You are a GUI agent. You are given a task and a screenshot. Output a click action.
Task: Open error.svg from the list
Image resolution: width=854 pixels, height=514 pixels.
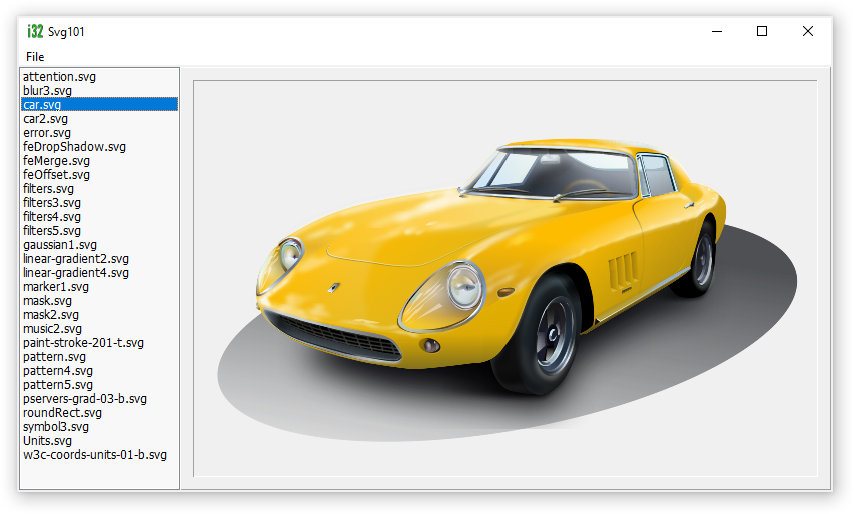coord(47,133)
